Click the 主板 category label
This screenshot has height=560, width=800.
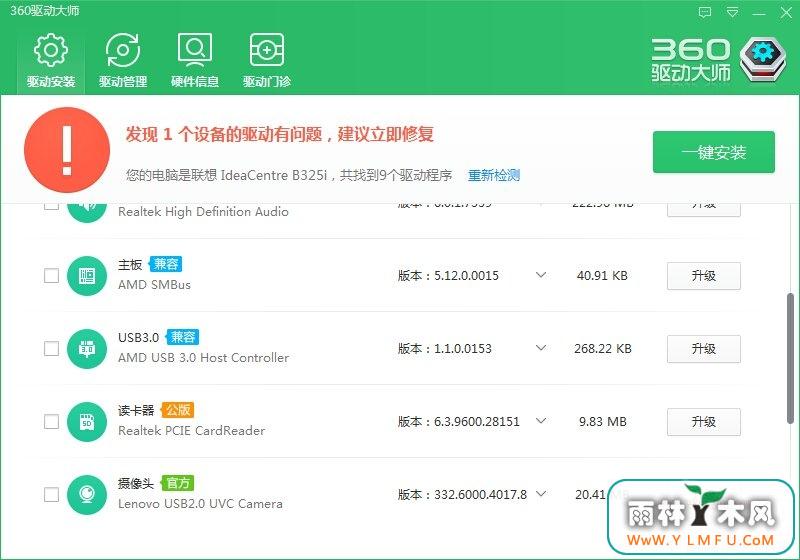click(x=130, y=265)
